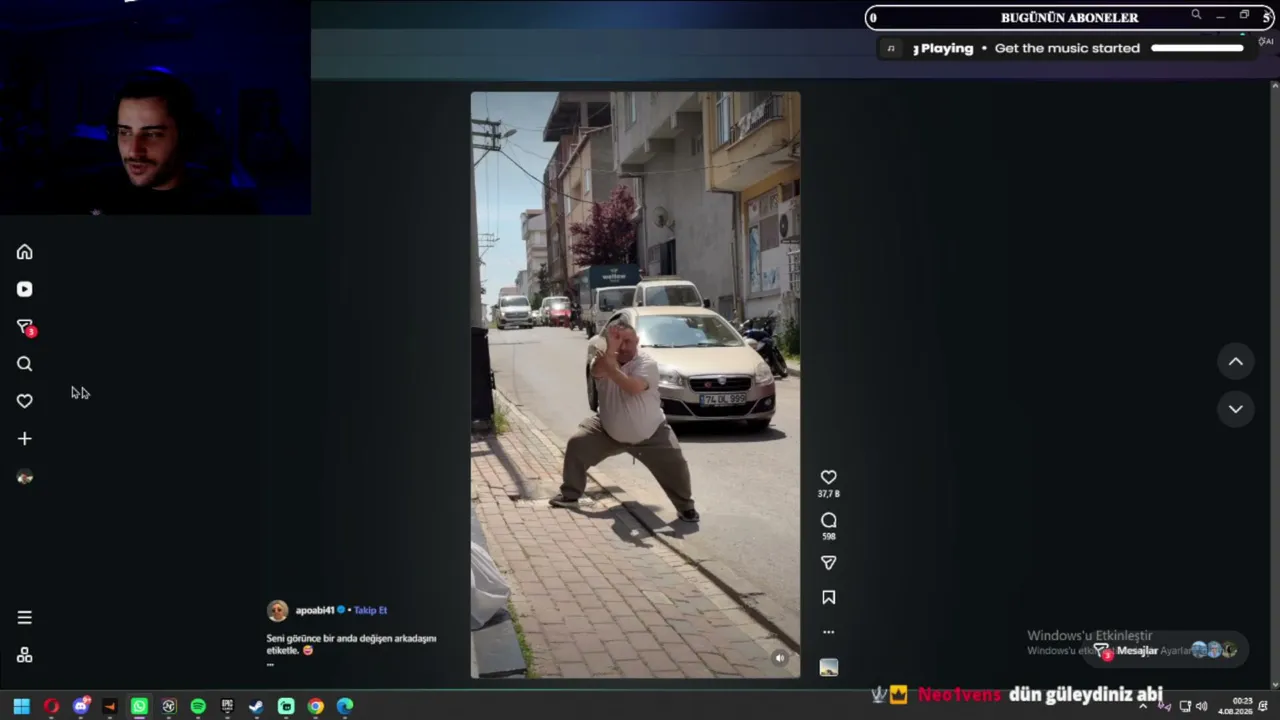Expand the reel caption ellipsis
This screenshot has height=720, width=1280.
(x=270, y=664)
